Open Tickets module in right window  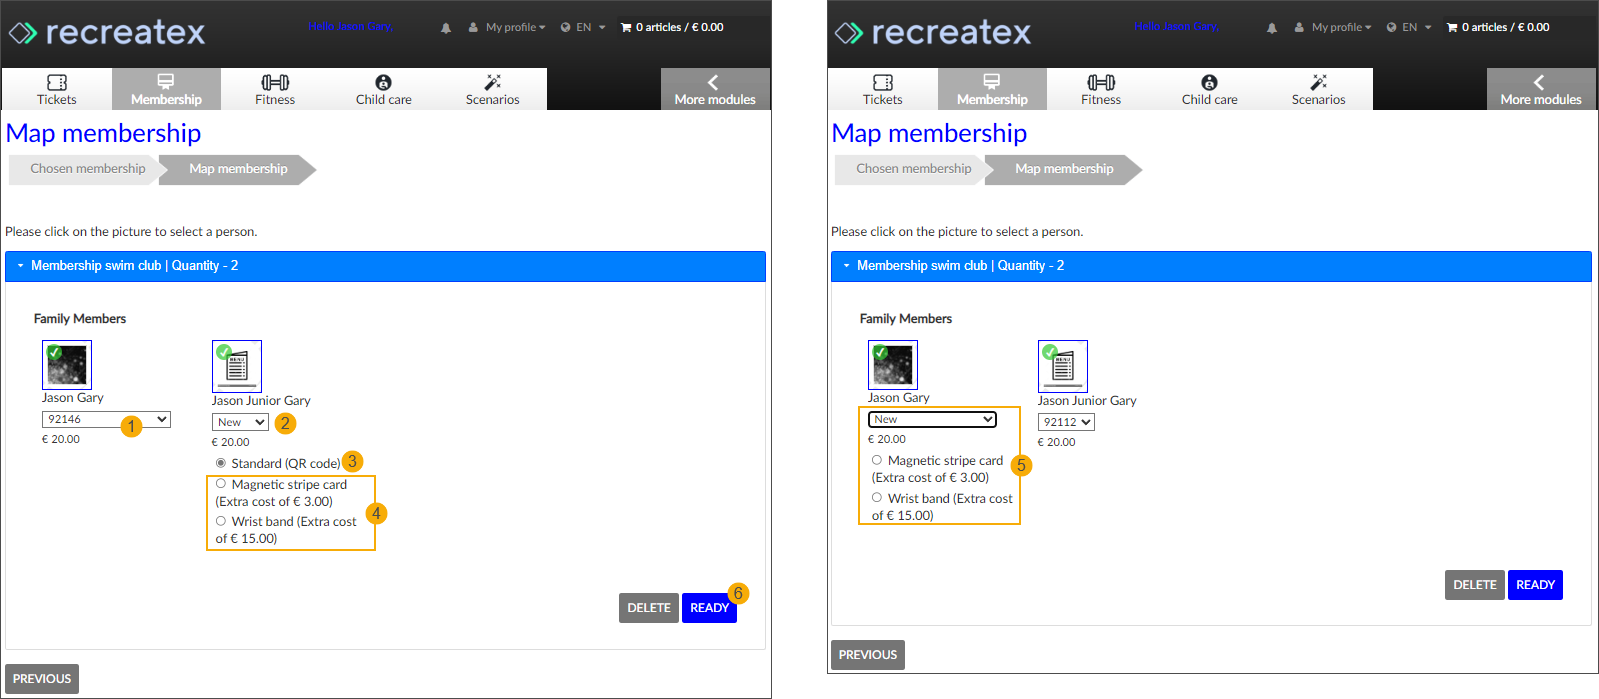883,89
